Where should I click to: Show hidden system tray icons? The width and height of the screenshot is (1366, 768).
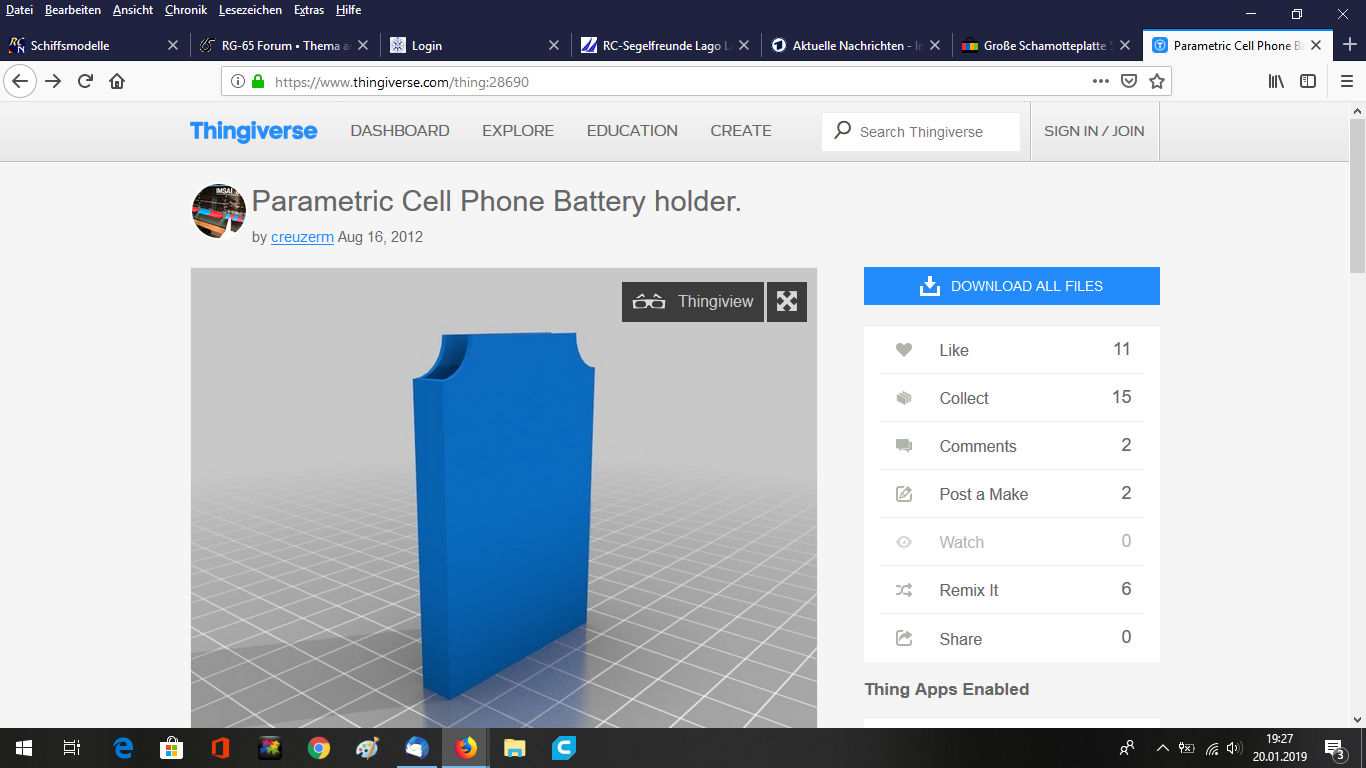pyautogui.click(x=1162, y=748)
